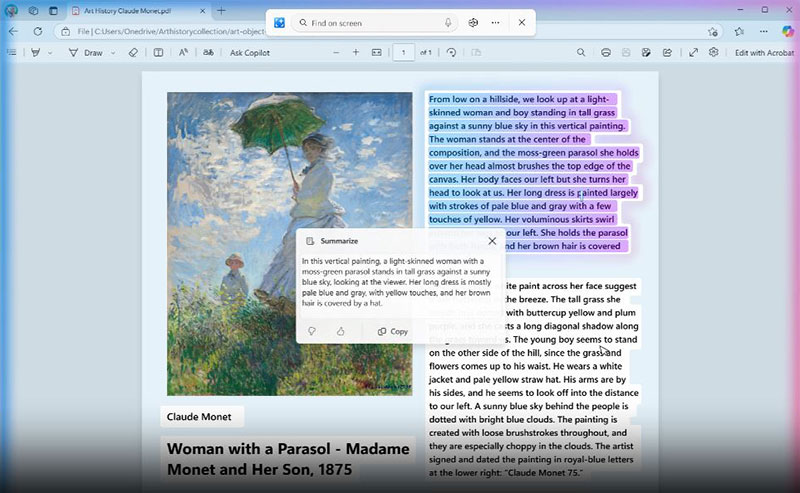The height and width of the screenshot is (493, 800).
Task: Go back using browser back arrow
Action: pyautogui.click(x=14, y=32)
